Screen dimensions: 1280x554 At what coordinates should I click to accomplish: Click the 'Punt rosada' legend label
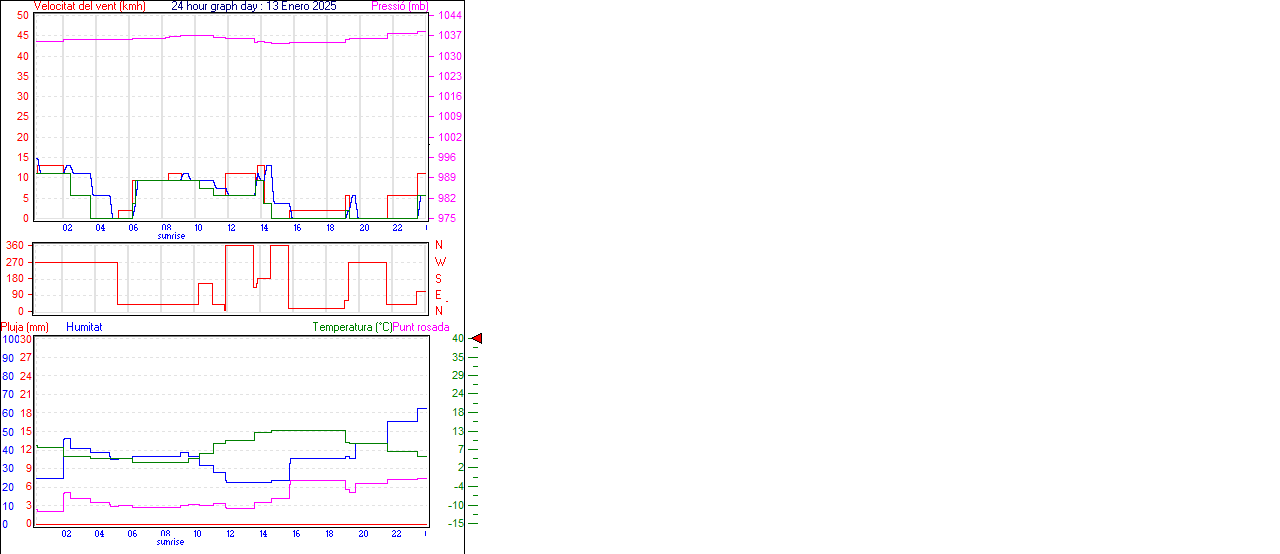pyautogui.click(x=421, y=327)
